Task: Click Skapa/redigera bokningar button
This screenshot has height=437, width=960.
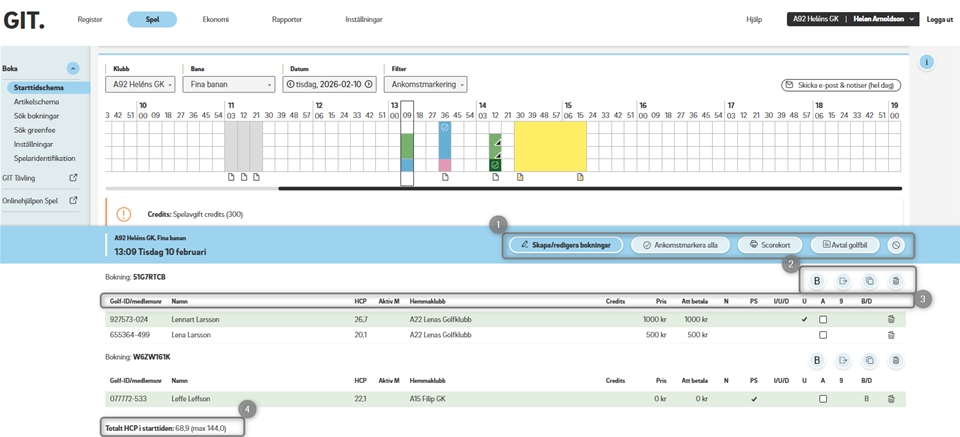Action: pyautogui.click(x=566, y=245)
